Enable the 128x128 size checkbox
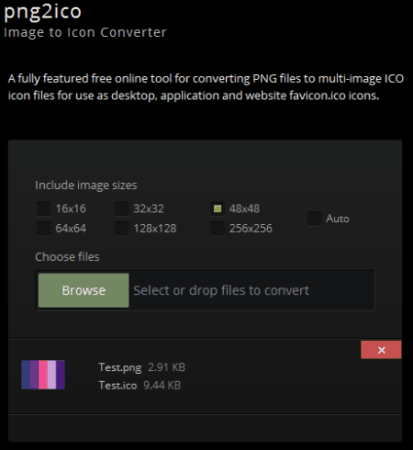This screenshot has height=450, width=413. 122,229
